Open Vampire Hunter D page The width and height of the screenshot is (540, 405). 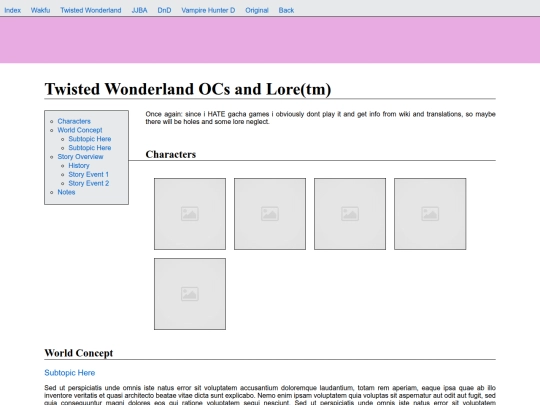click(x=208, y=10)
